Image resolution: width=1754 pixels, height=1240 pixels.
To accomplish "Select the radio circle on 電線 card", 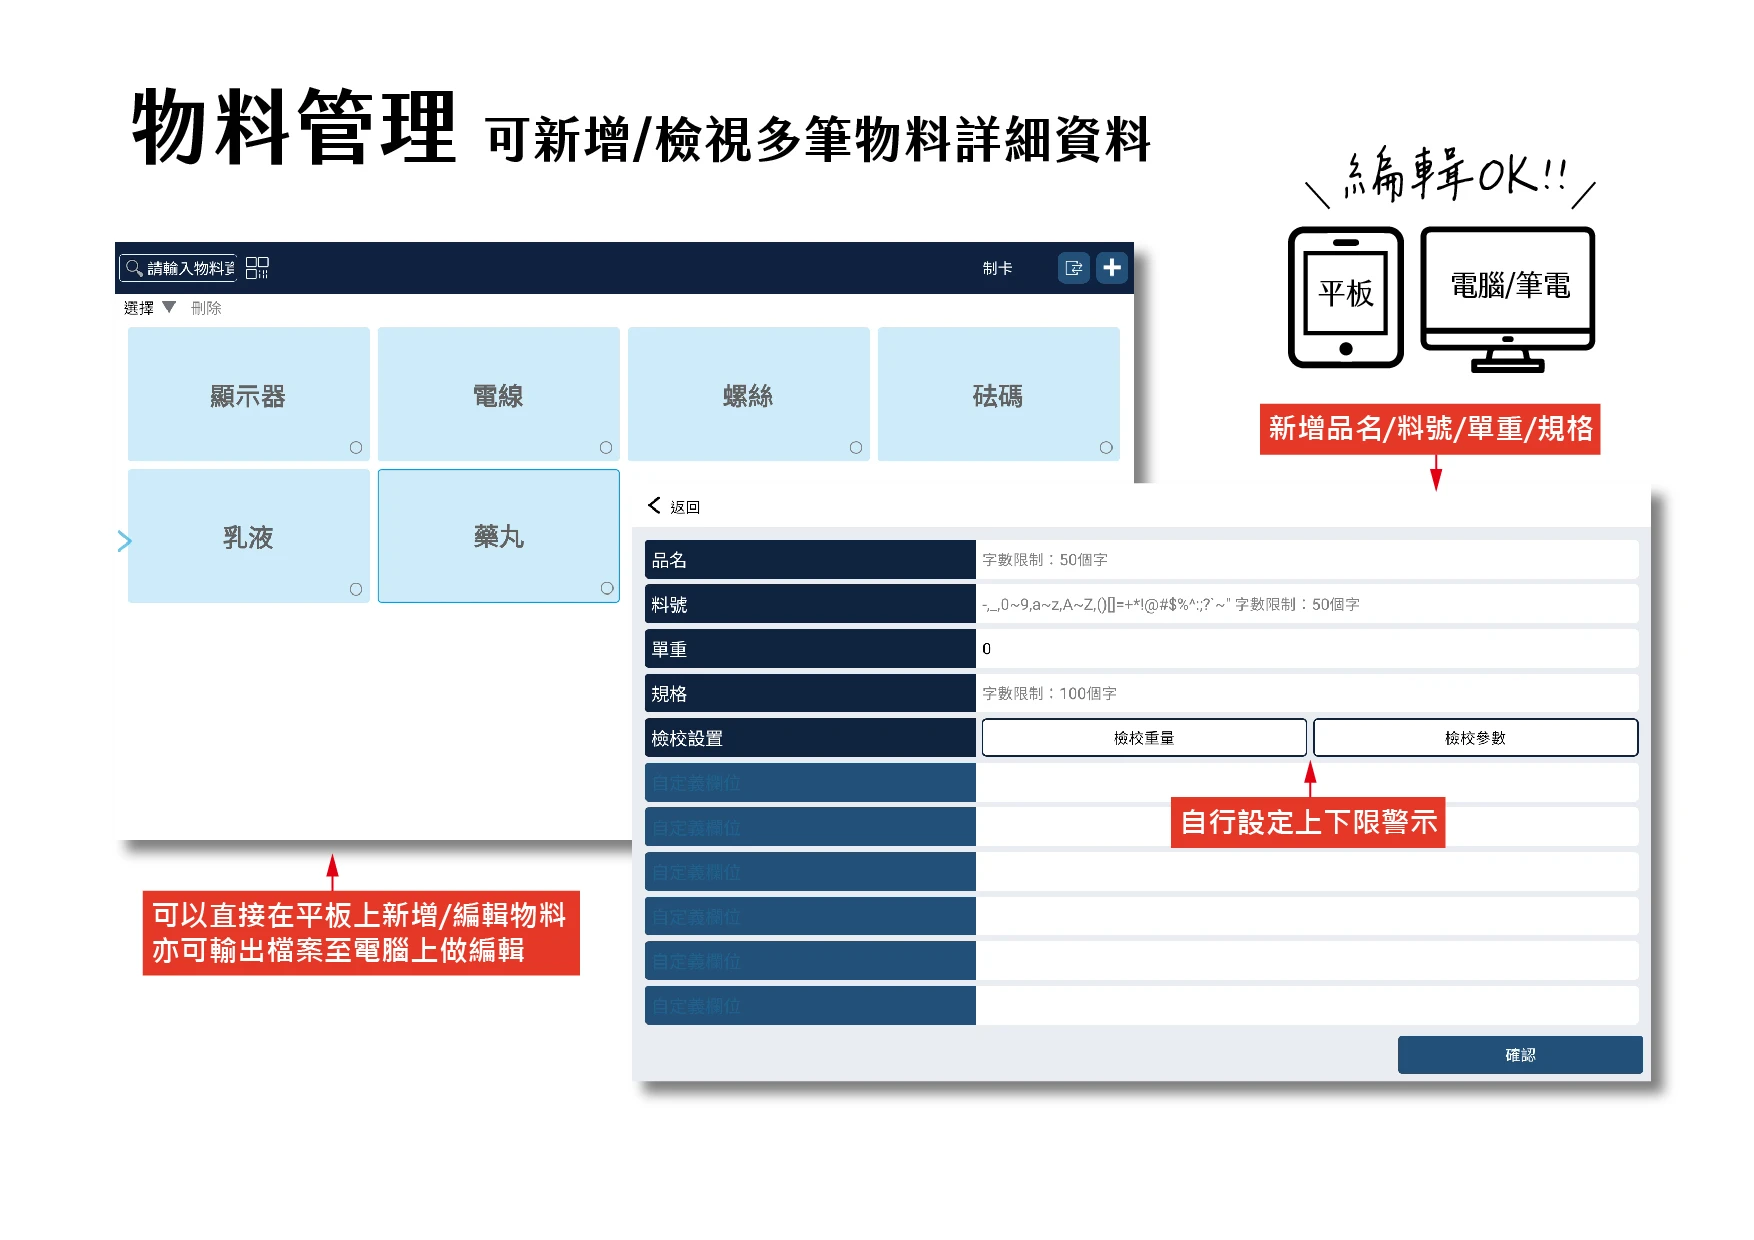I will pos(606,448).
